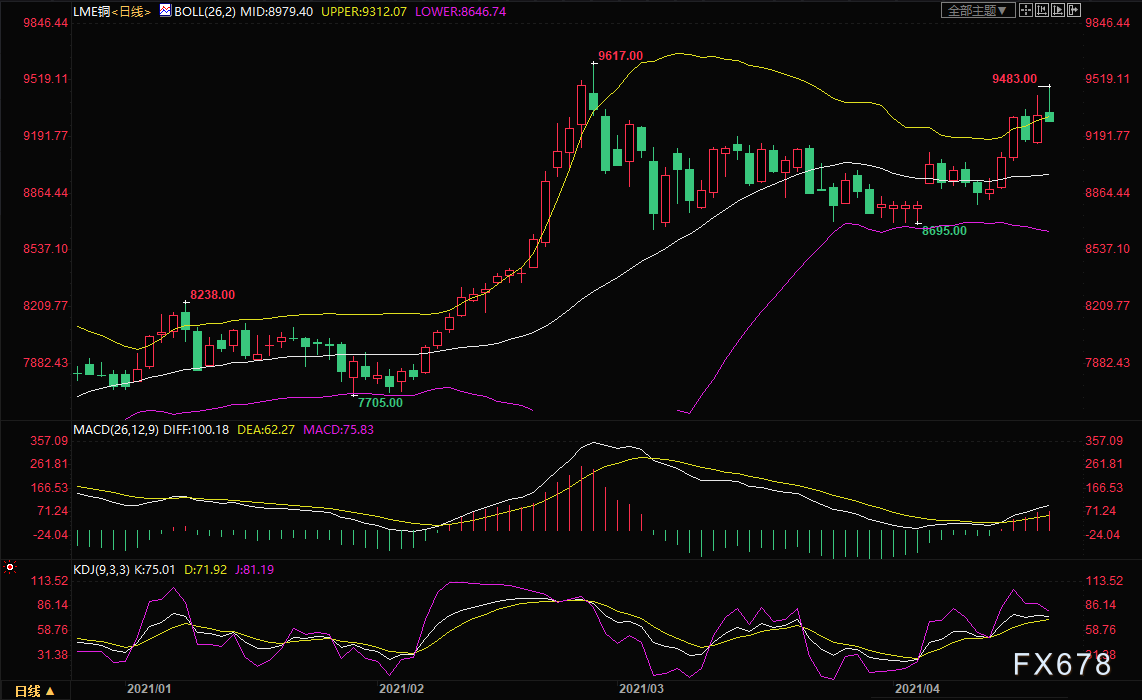The width and height of the screenshot is (1142, 700).
Task: Click the 2021/03 date on the time axis
Action: tap(640, 689)
